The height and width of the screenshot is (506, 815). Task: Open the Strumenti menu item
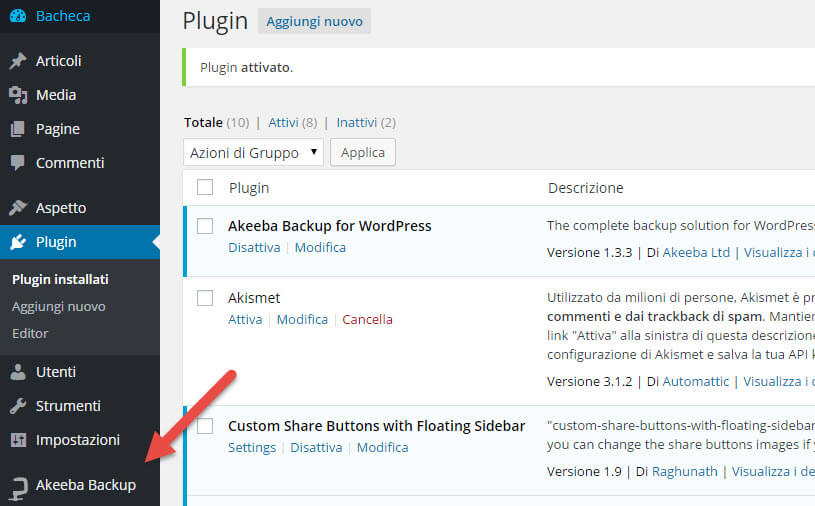coord(68,406)
